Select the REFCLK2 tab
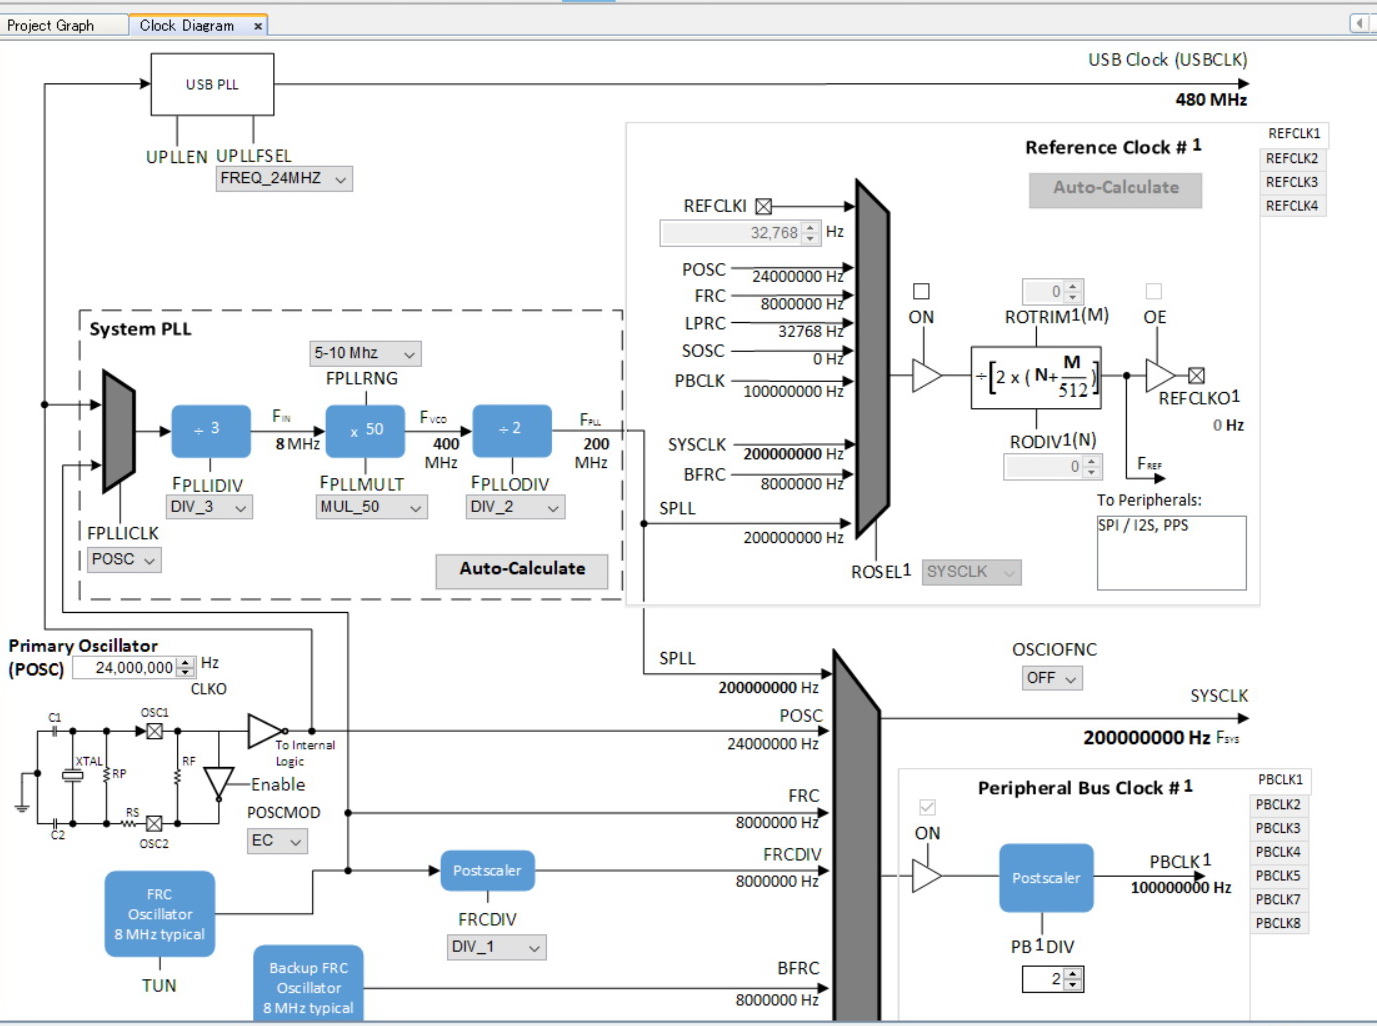 point(1292,158)
